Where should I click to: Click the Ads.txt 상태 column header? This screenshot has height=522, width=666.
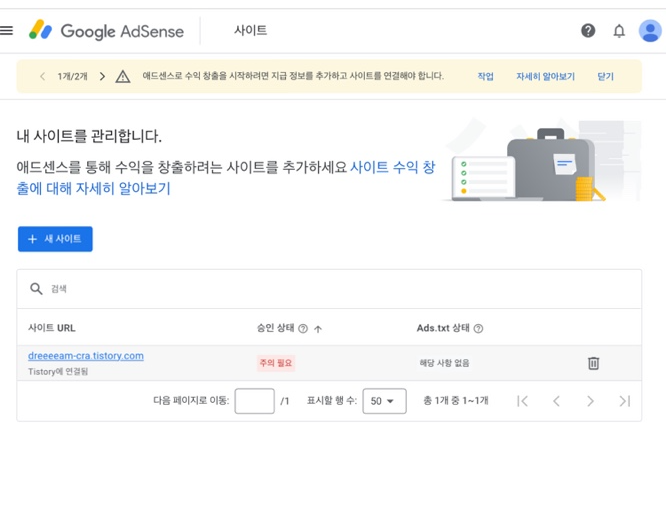pyautogui.click(x=443, y=328)
